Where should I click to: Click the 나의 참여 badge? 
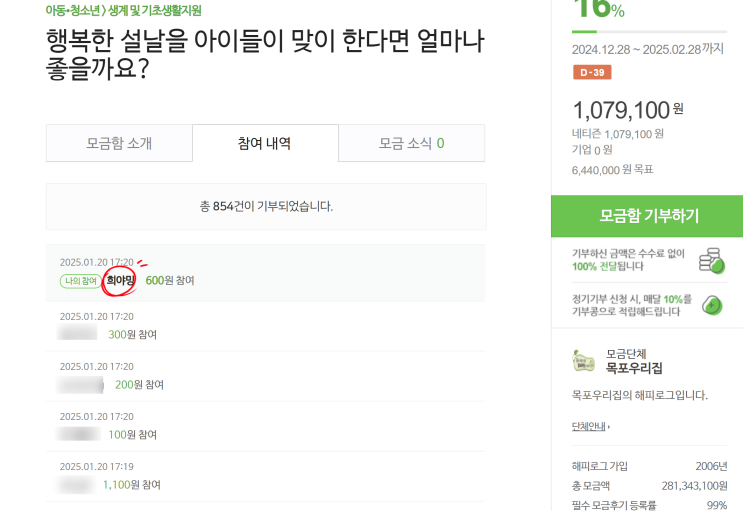(x=80, y=281)
